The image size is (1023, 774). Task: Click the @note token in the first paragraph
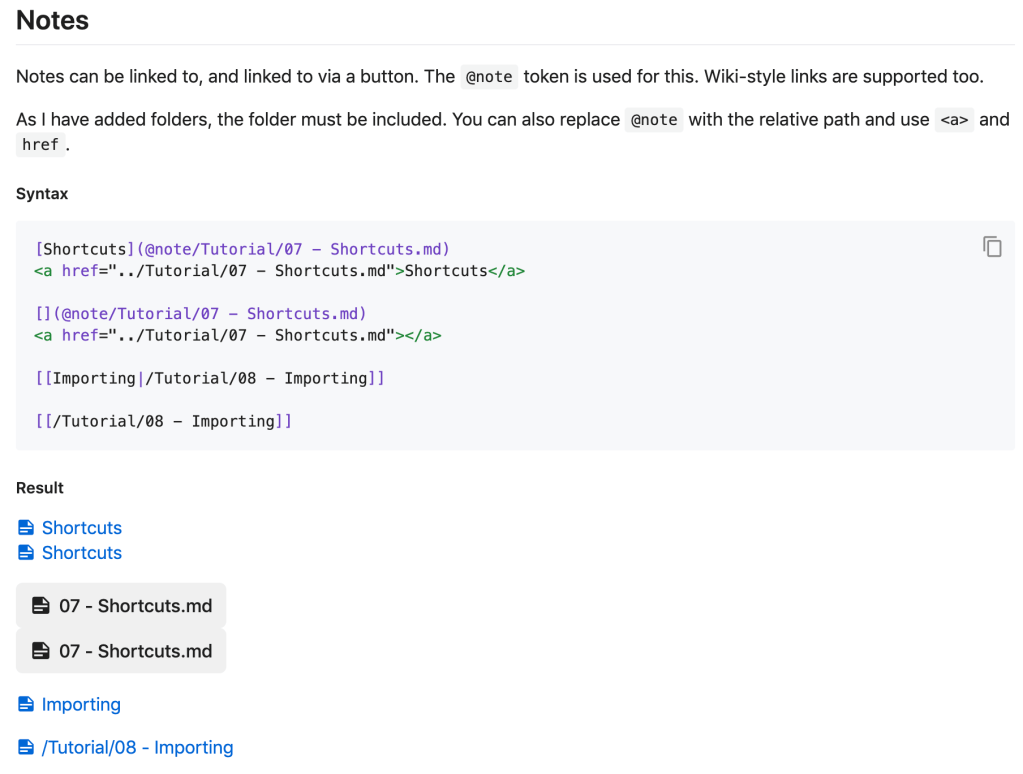pos(489,77)
